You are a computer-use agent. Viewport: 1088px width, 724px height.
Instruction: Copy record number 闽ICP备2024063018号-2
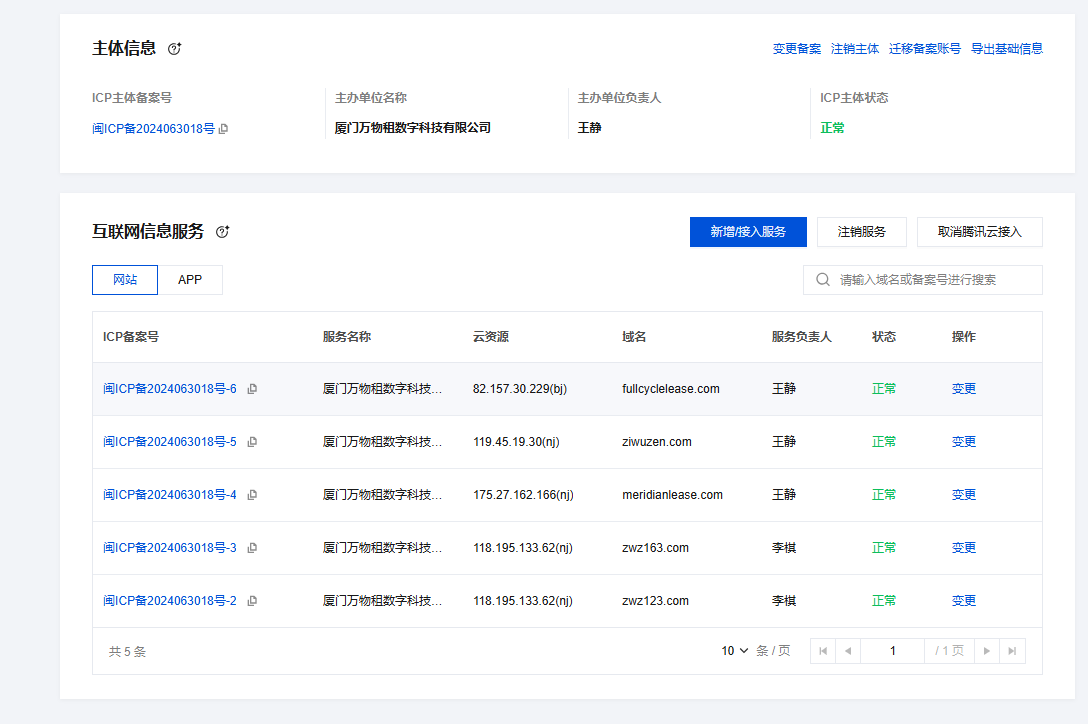tap(253, 601)
